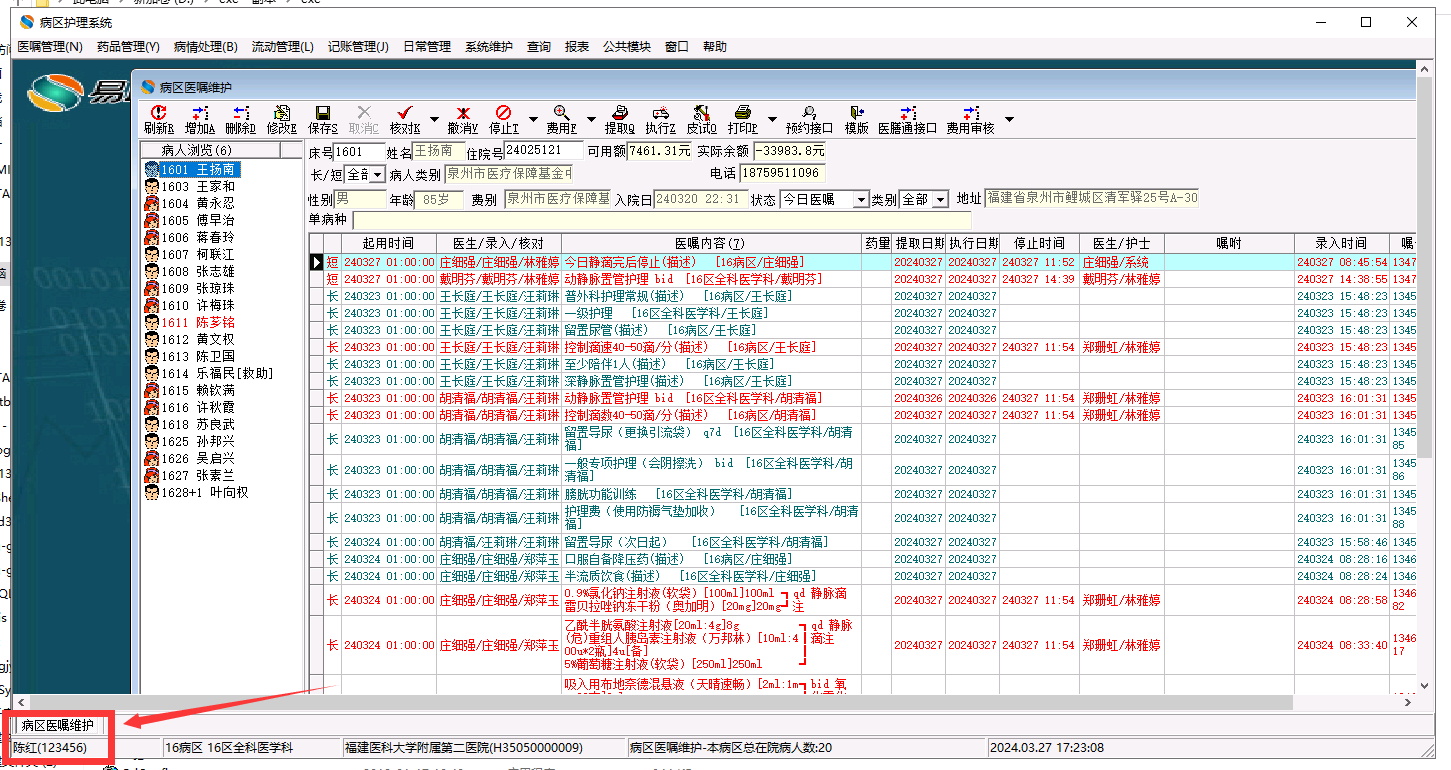Select patient 1605 傅早治 in the list
This screenshot has width=1451, height=770.
click(x=198, y=221)
